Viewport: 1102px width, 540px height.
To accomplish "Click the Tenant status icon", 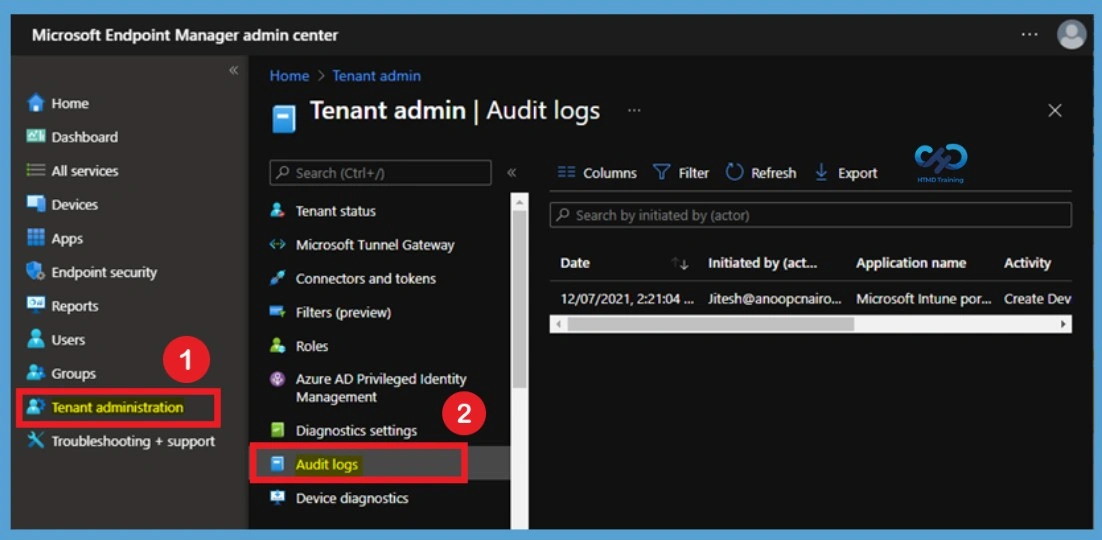I will tap(278, 210).
